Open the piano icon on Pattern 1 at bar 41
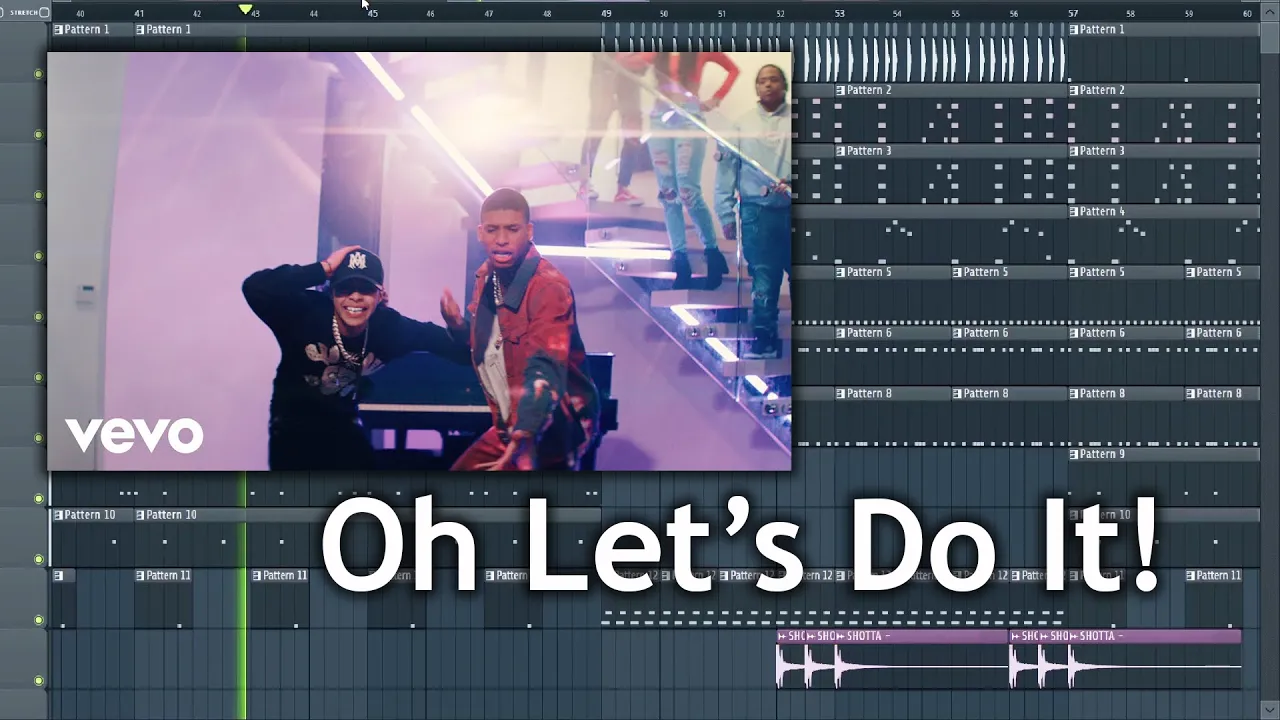 click(x=140, y=30)
